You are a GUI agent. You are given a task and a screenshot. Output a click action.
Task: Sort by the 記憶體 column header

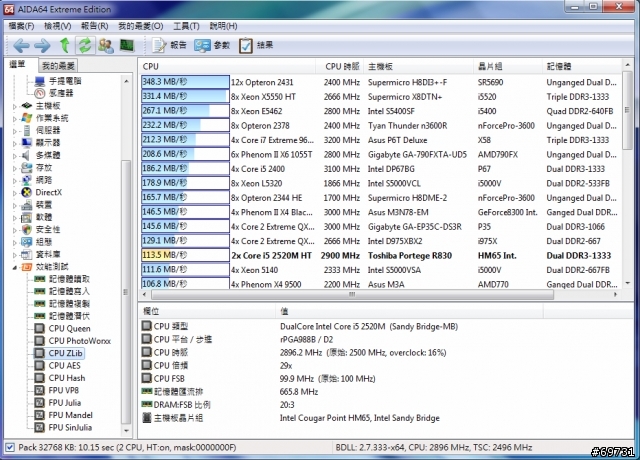click(x=582, y=67)
